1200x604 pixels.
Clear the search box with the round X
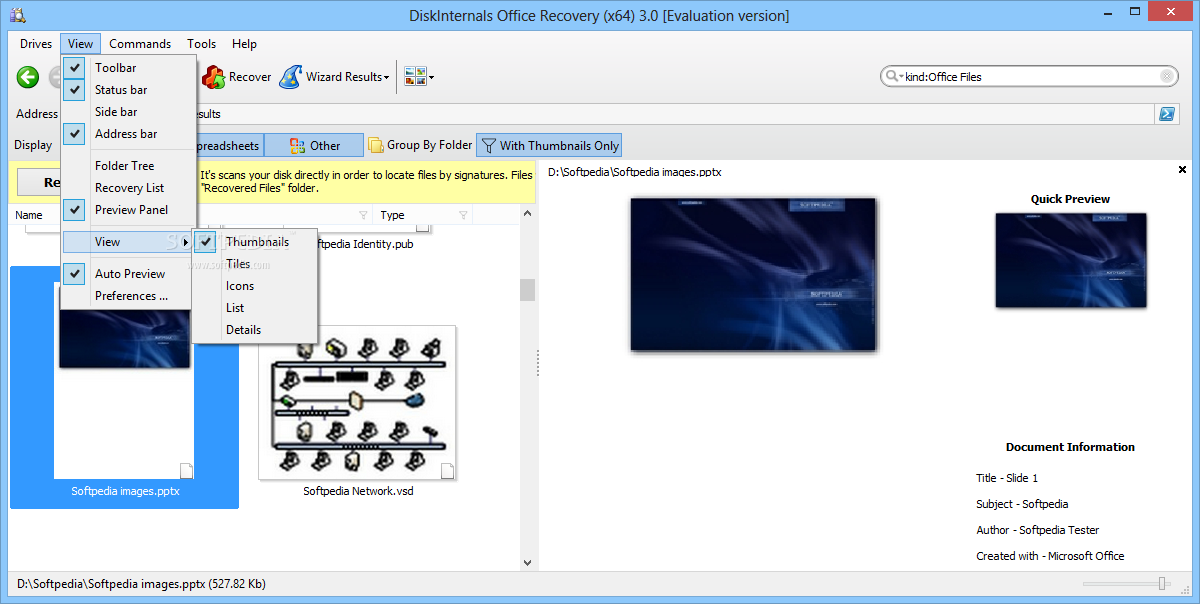click(x=1167, y=77)
